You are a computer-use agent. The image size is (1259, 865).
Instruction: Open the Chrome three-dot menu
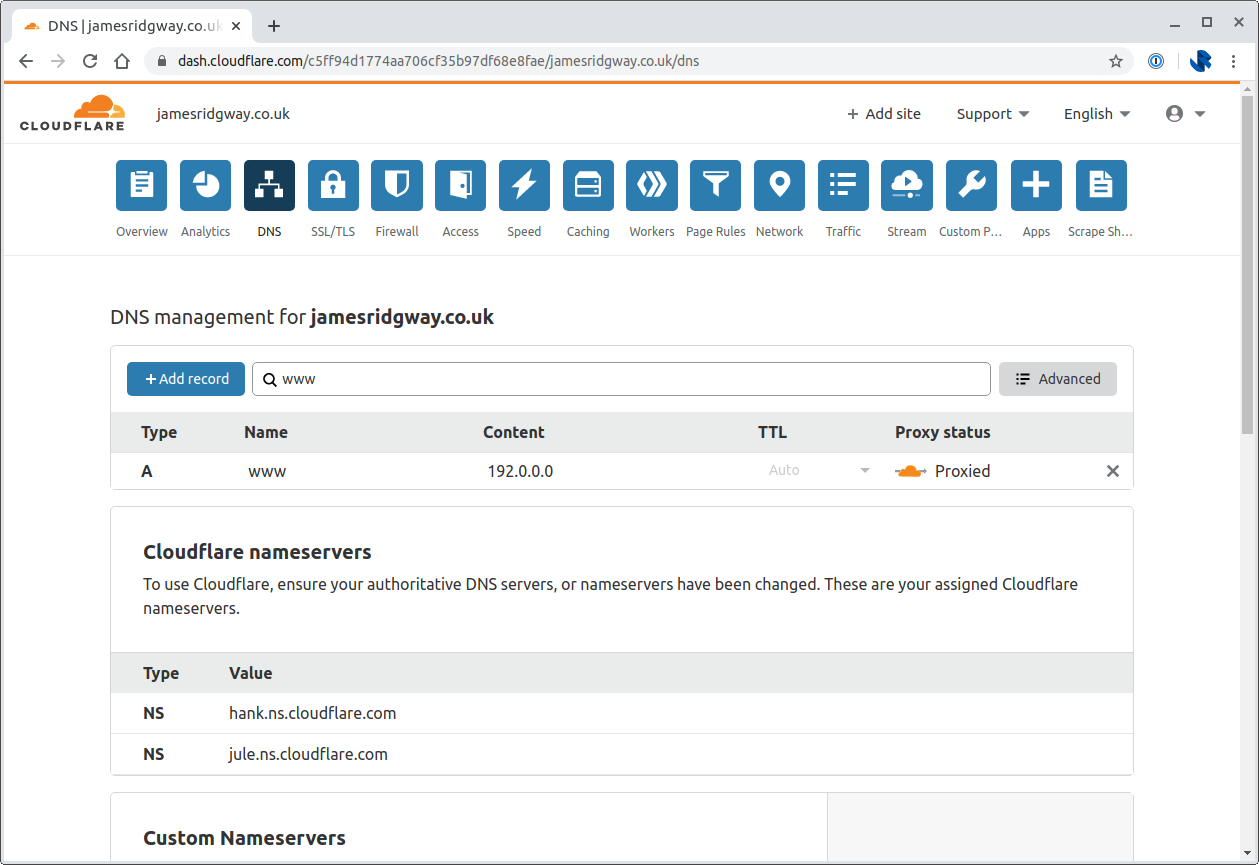coord(1233,61)
